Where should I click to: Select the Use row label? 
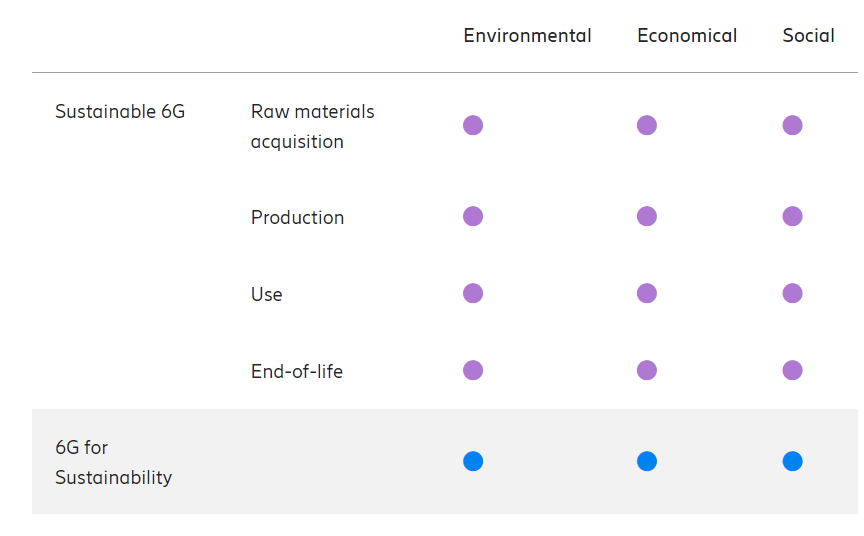(x=266, y=295)
